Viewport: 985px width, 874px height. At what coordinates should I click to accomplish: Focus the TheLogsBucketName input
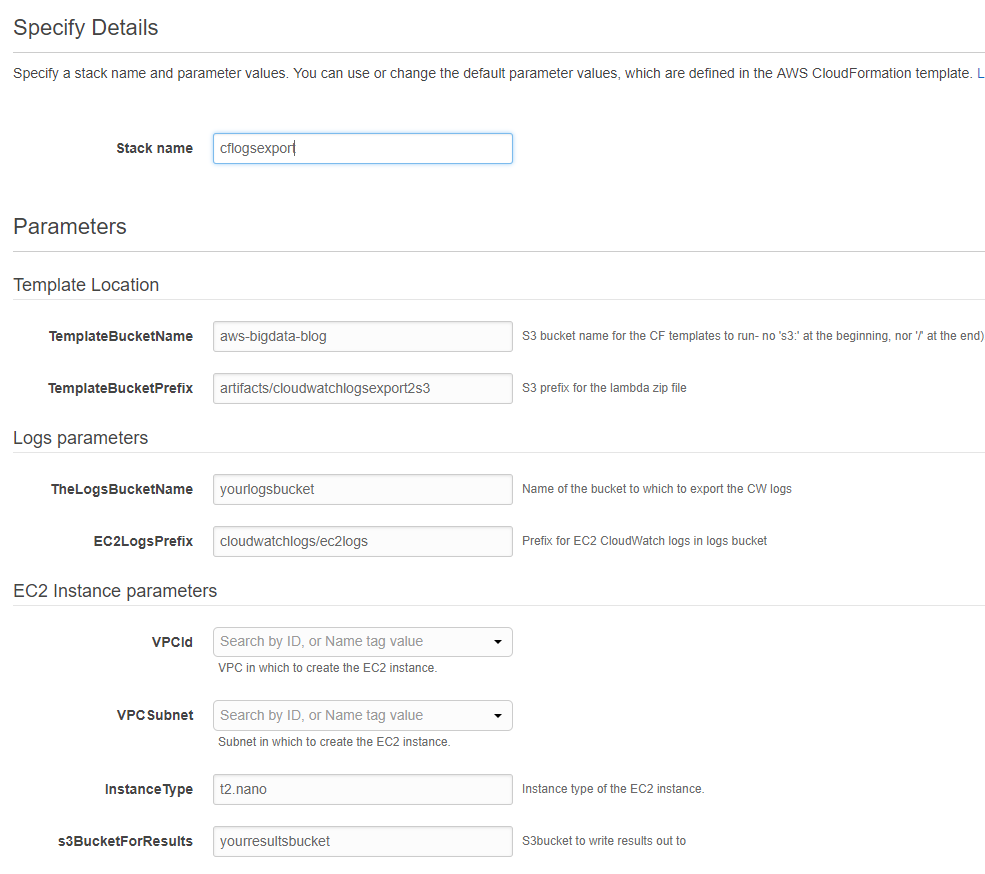[x=362, y=489]
